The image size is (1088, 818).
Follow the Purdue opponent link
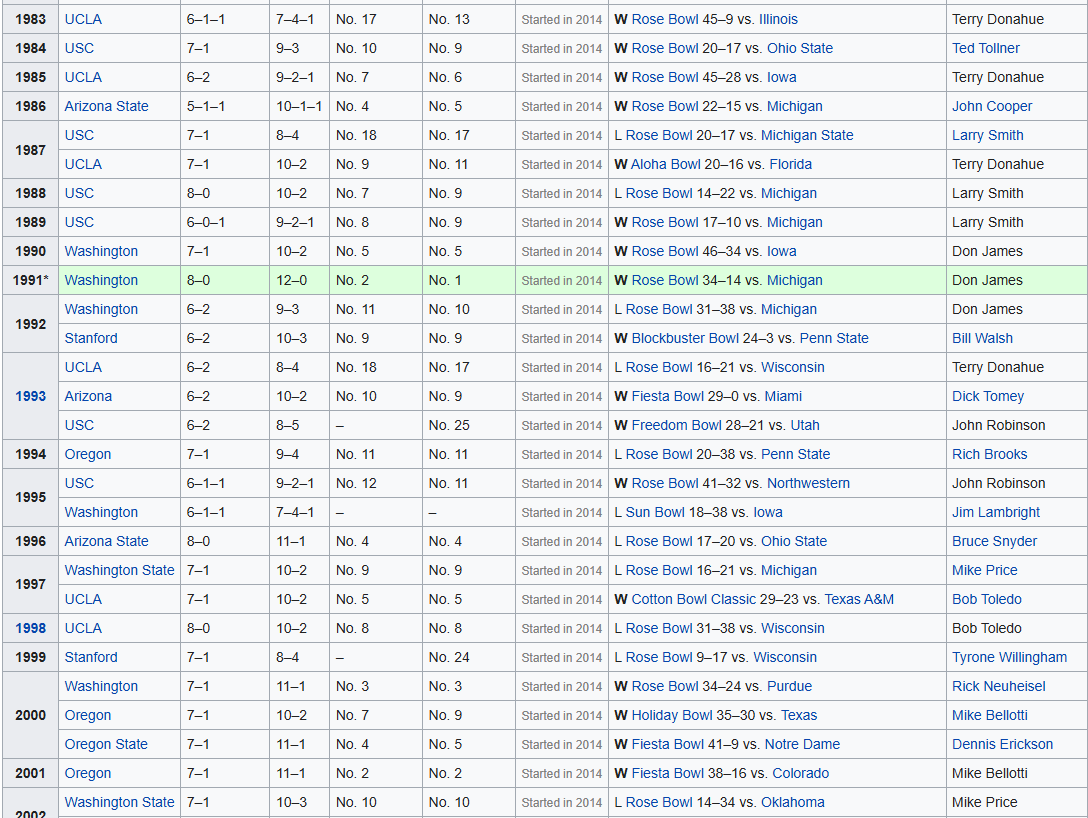click(789, 688)
